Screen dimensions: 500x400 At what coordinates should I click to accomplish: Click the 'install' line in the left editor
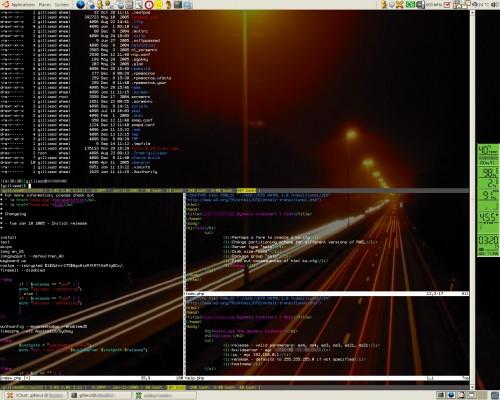tap(8, 237)
